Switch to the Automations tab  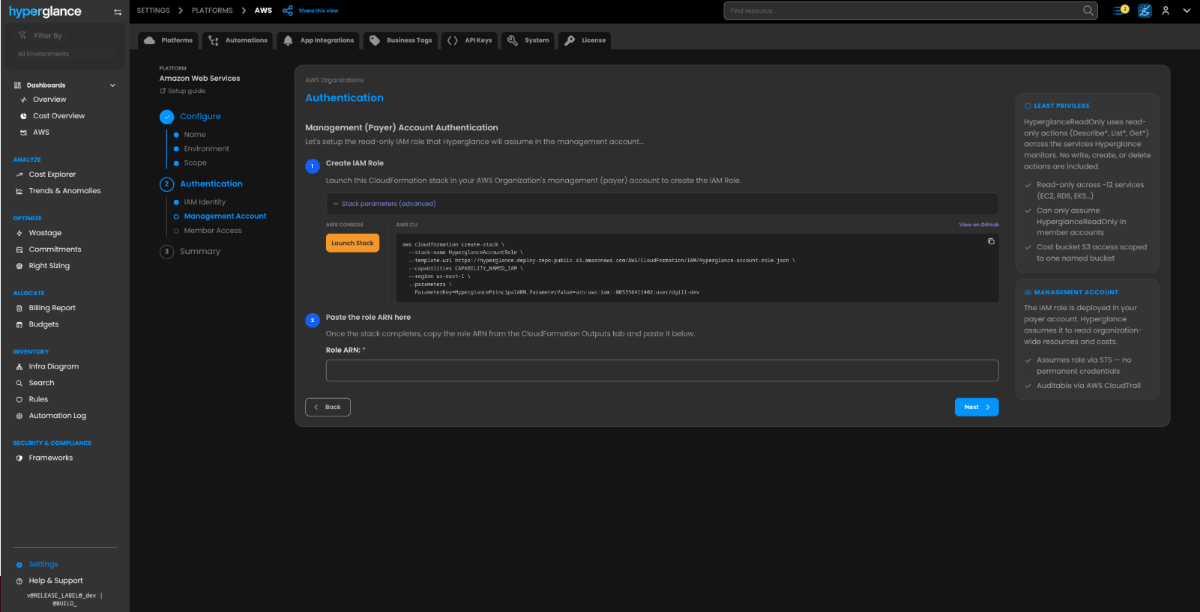(x=238, y=40)
